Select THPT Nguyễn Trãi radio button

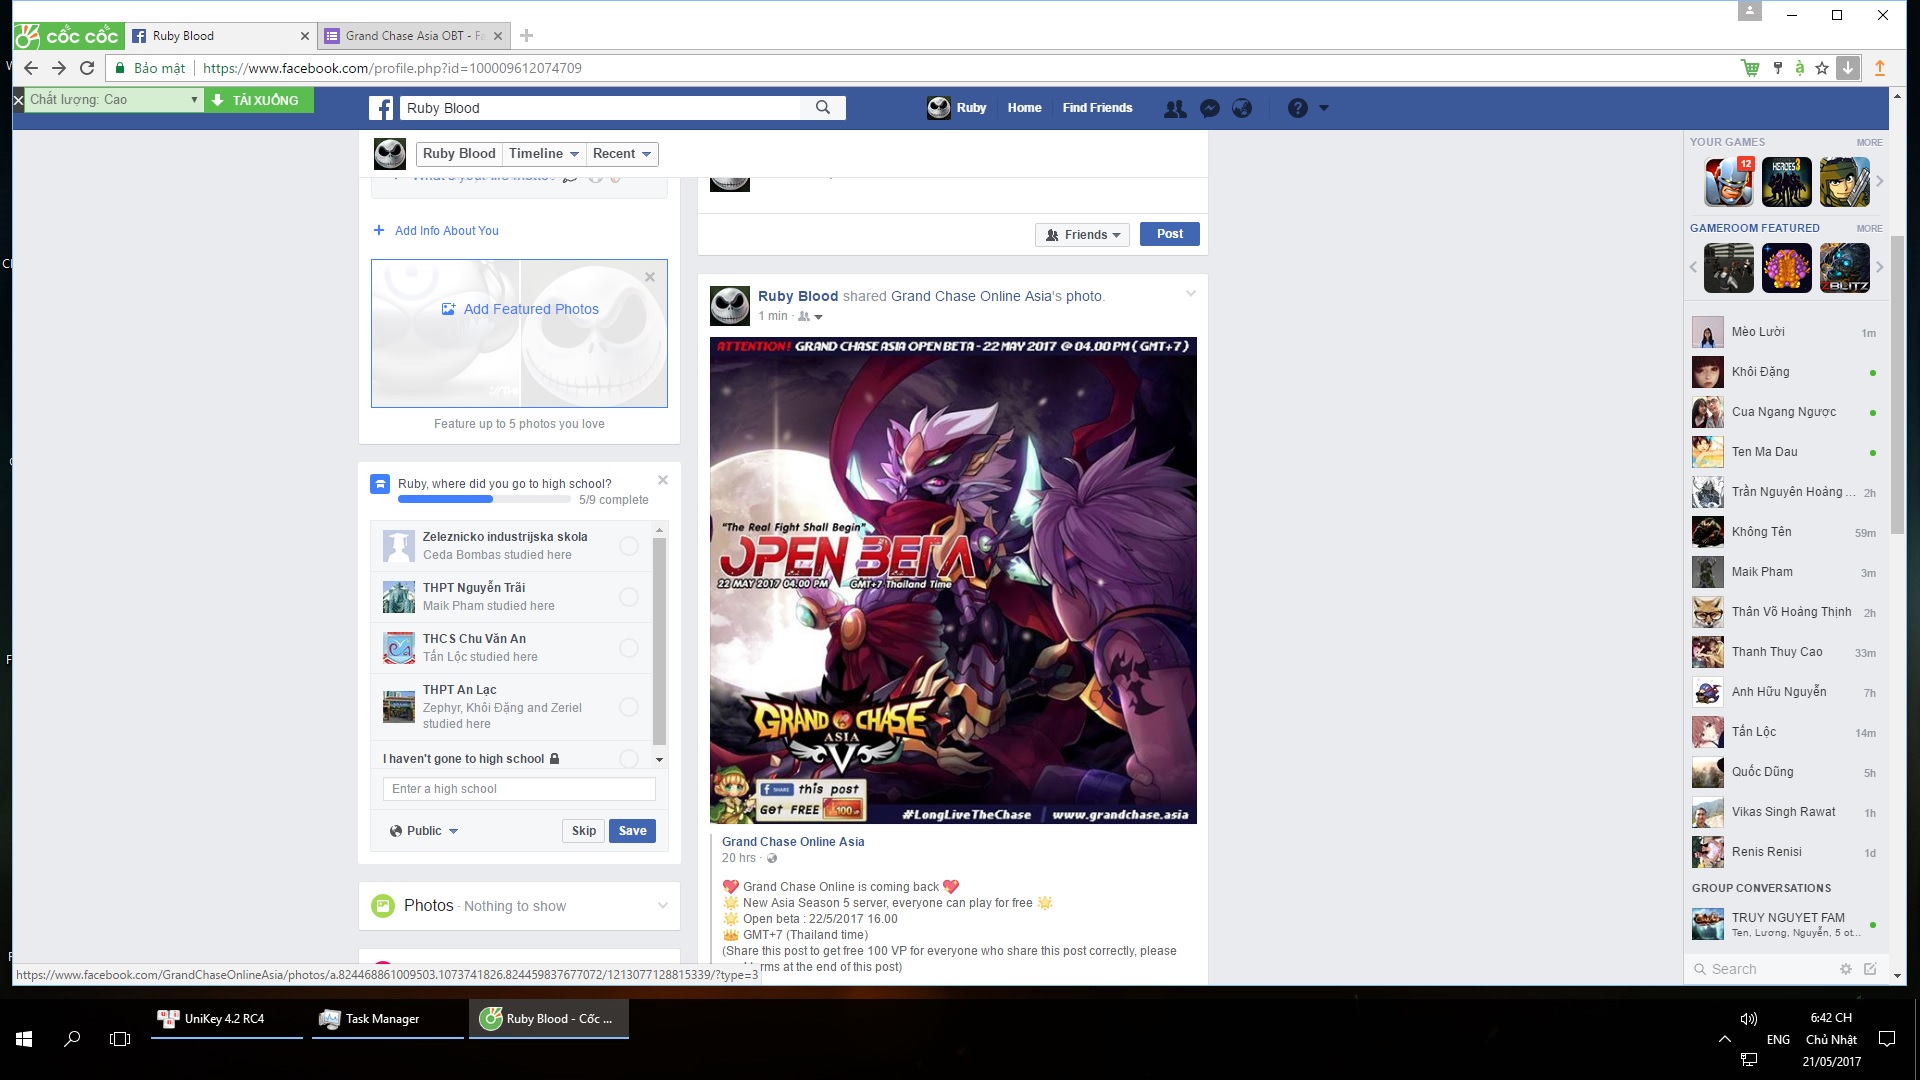pos(628,597)
